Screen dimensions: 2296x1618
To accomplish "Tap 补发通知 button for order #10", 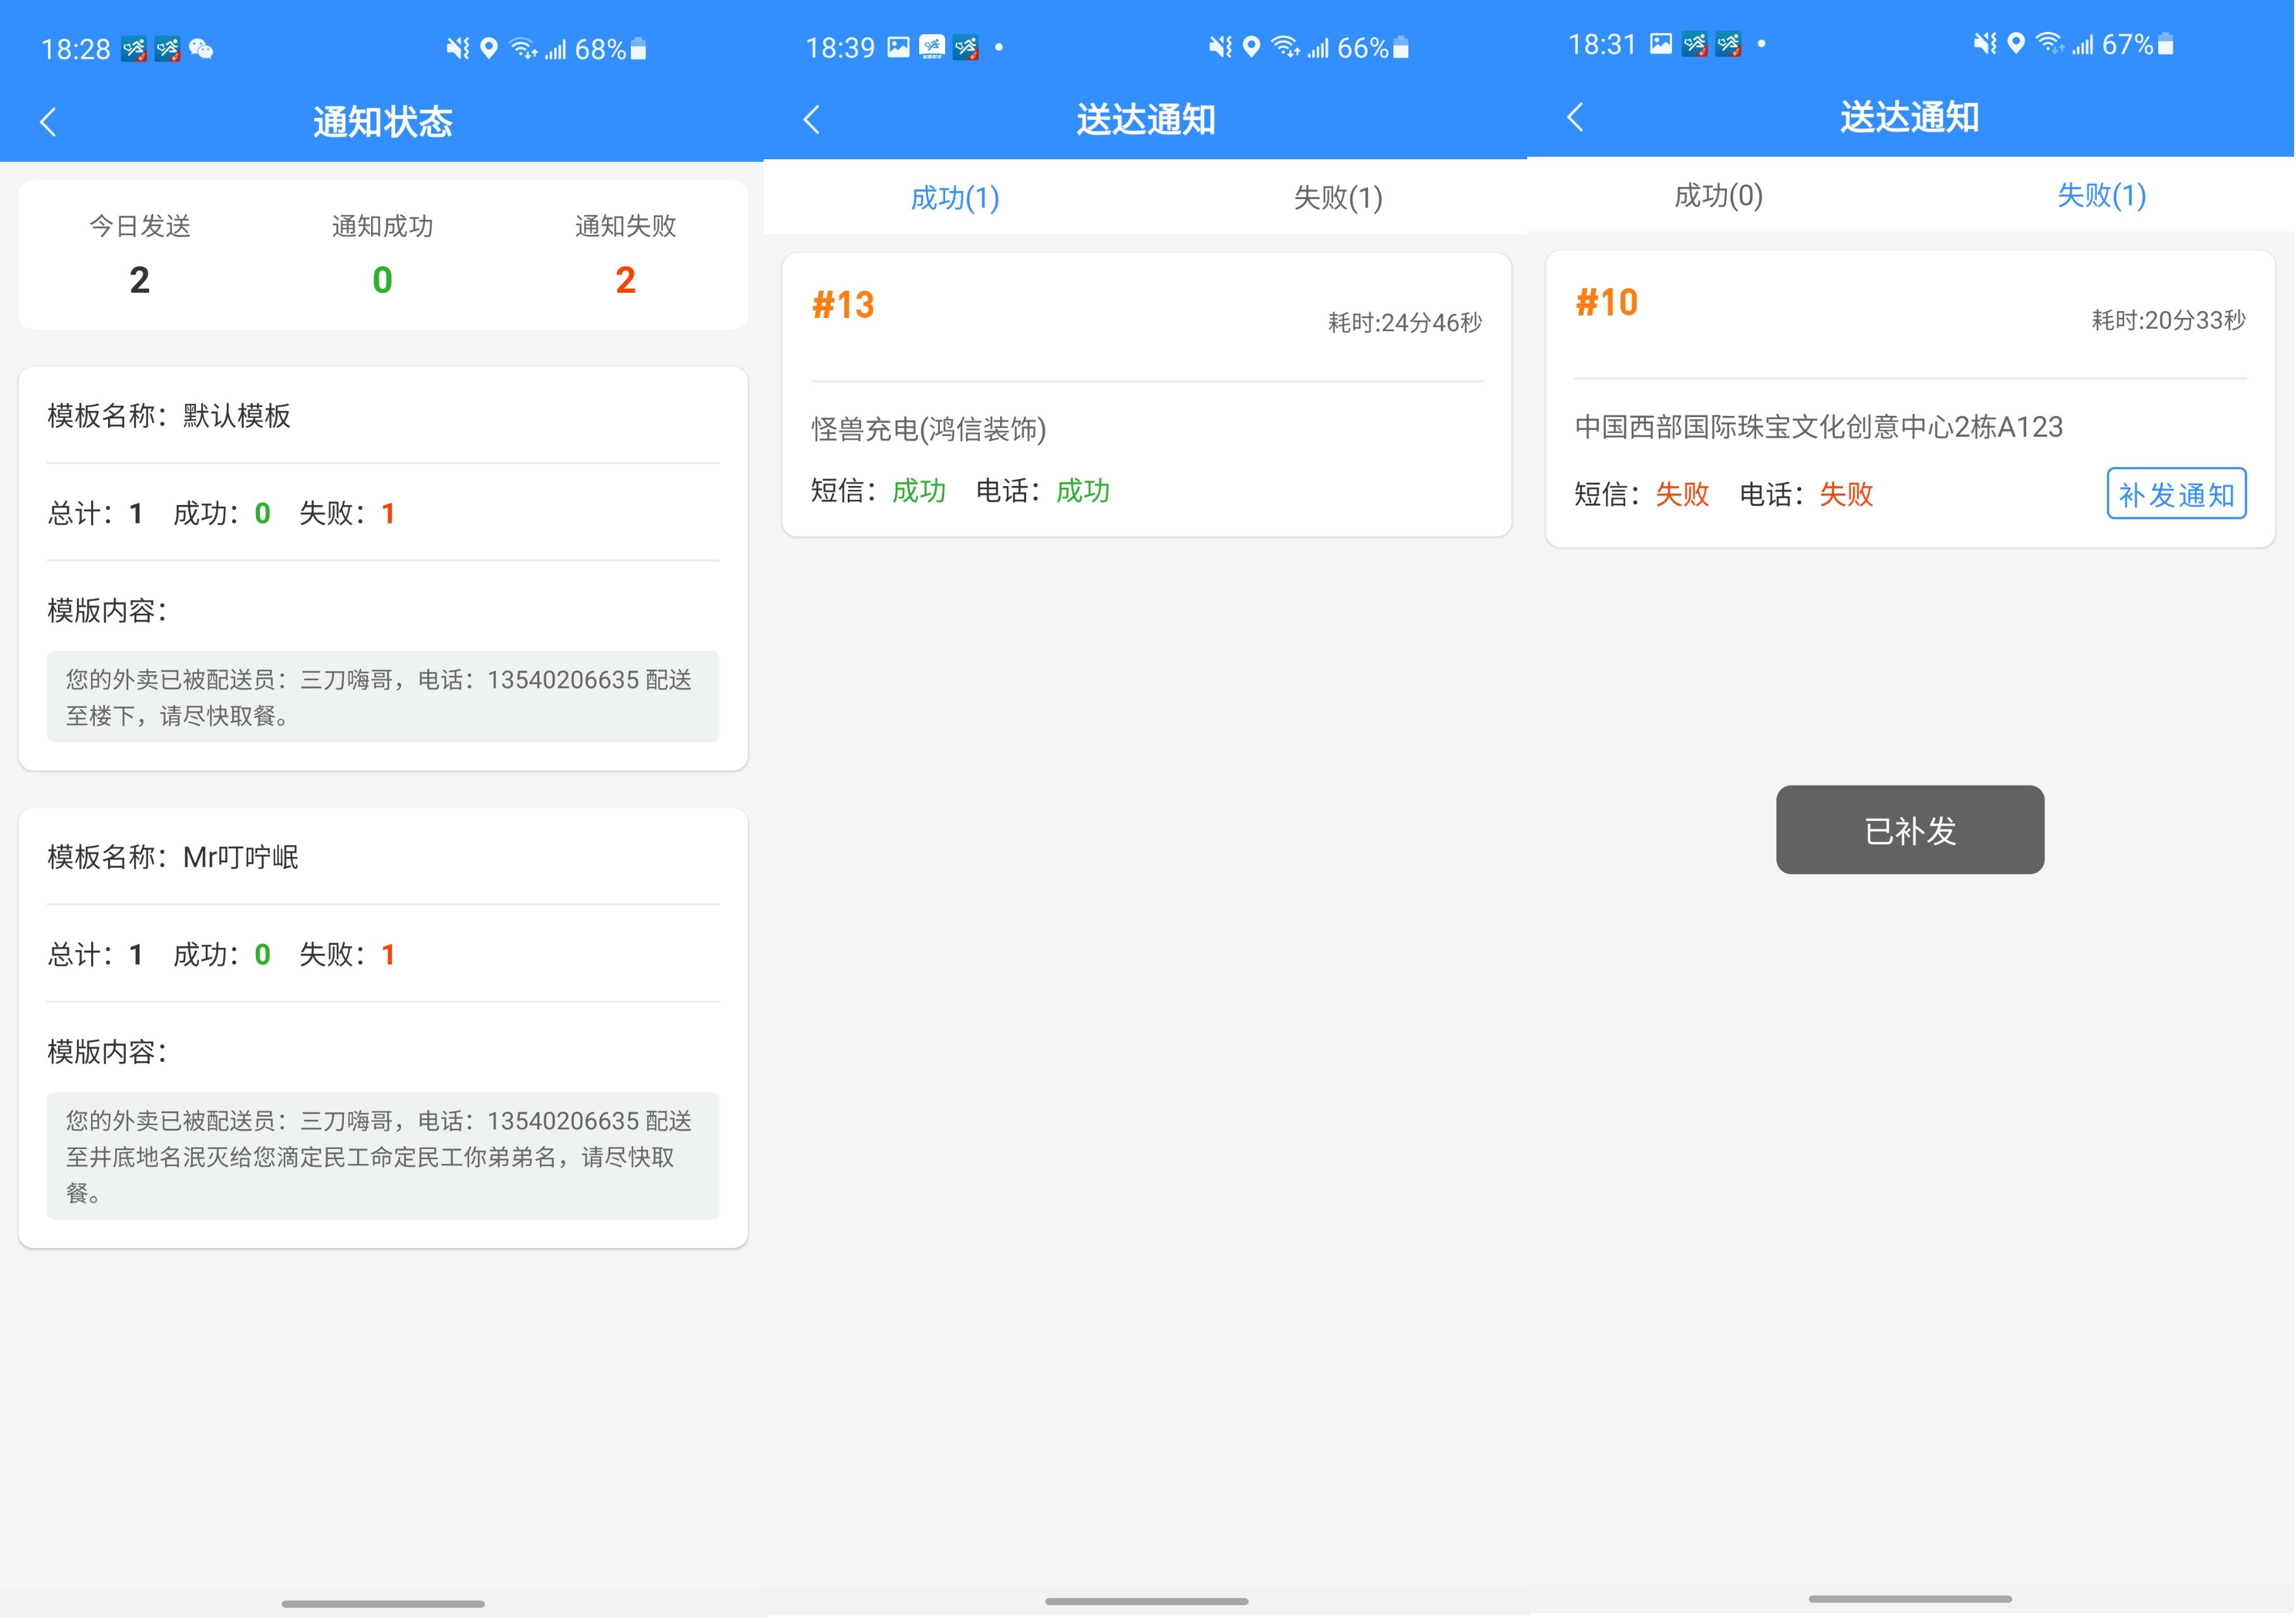I will [x=2177, y=494].
